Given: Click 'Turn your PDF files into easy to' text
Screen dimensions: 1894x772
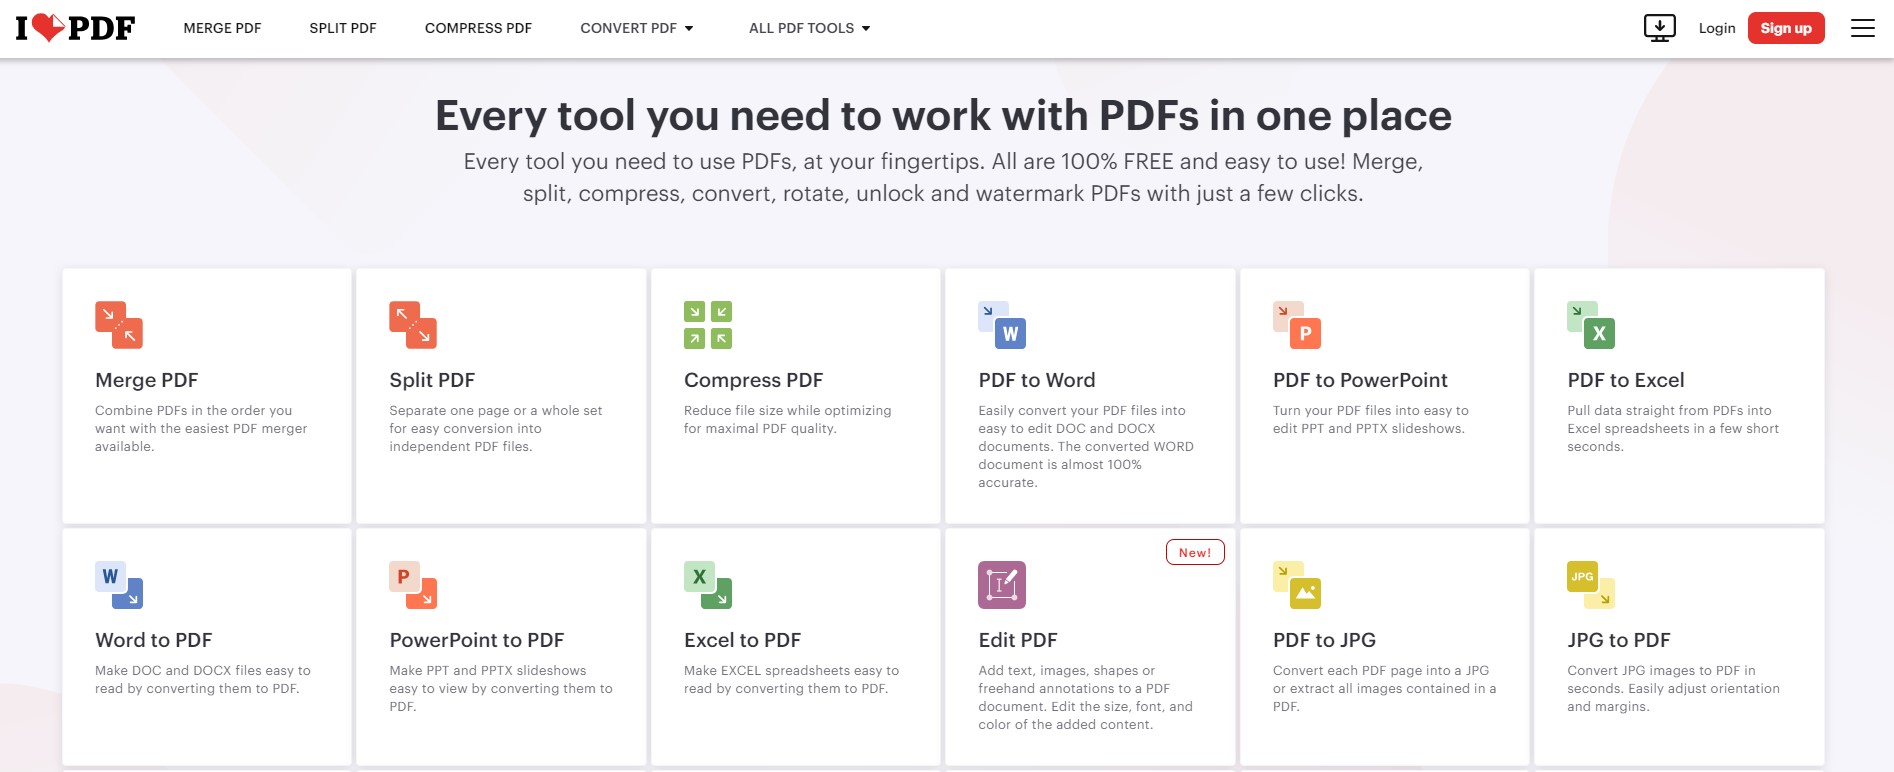Looking at the screenshot, I should tap(1371, 410).
